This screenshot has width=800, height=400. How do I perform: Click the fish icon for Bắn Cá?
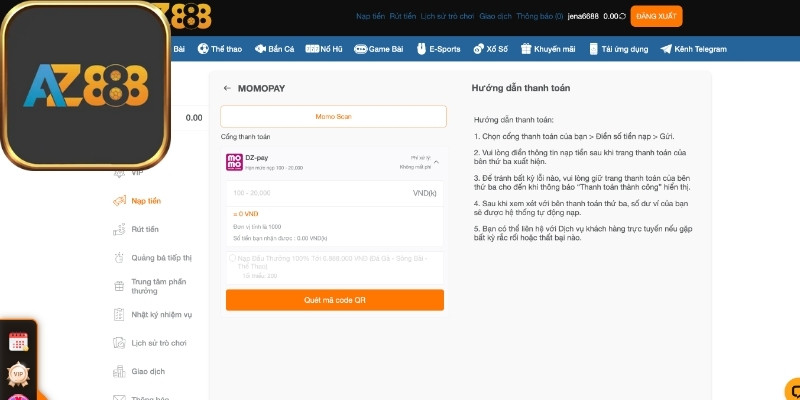pyautogui.click(x=260, y=49)
